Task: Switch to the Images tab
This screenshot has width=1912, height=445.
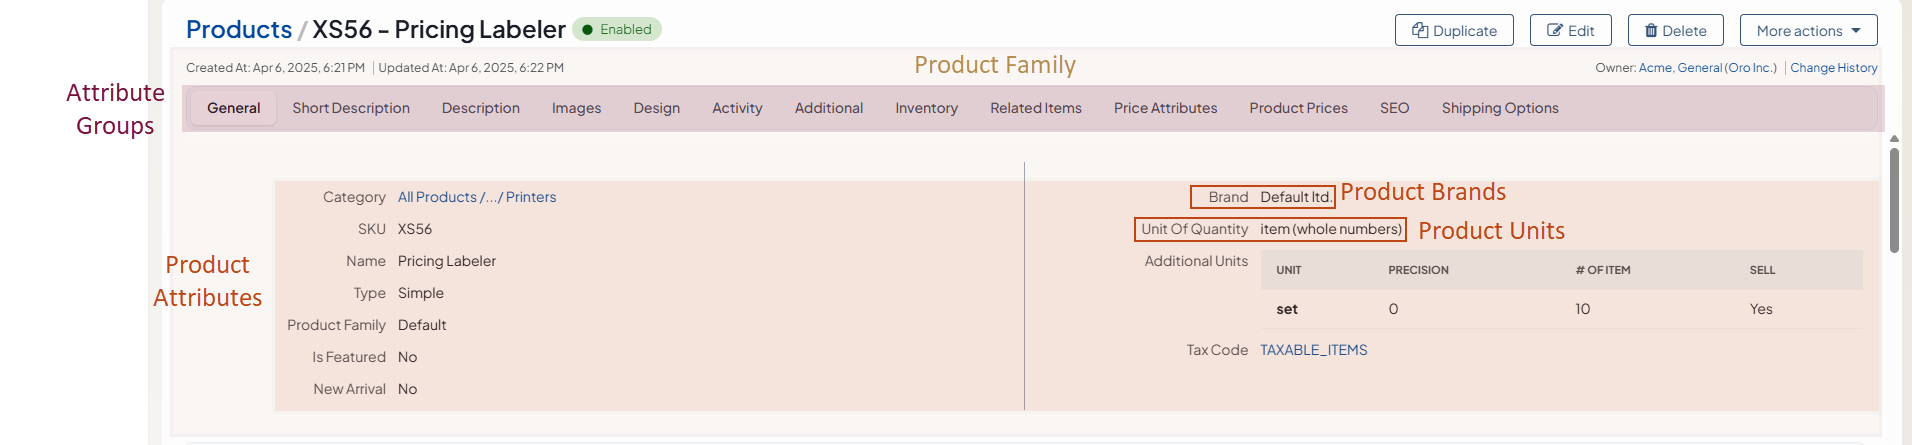Action: point(576,108)
